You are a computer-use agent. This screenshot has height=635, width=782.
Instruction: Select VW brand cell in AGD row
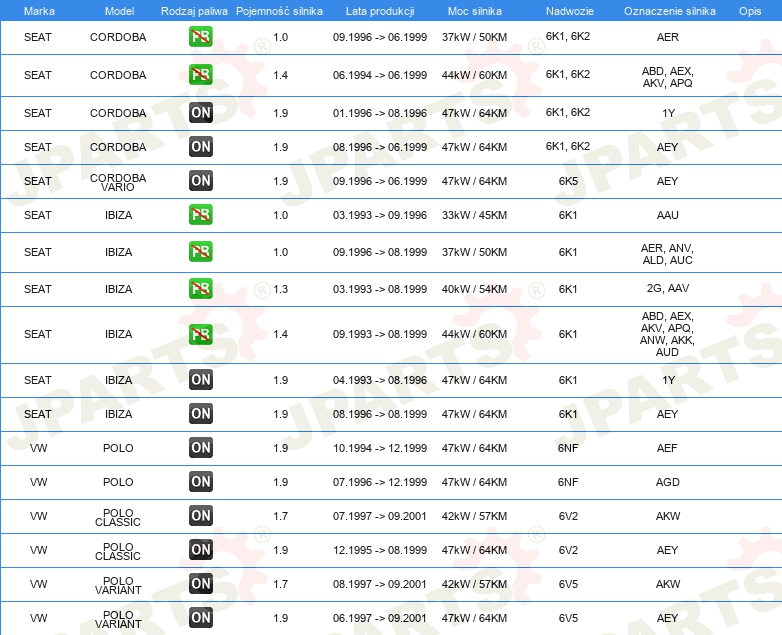pyautogui.click(x=38, y=482)
